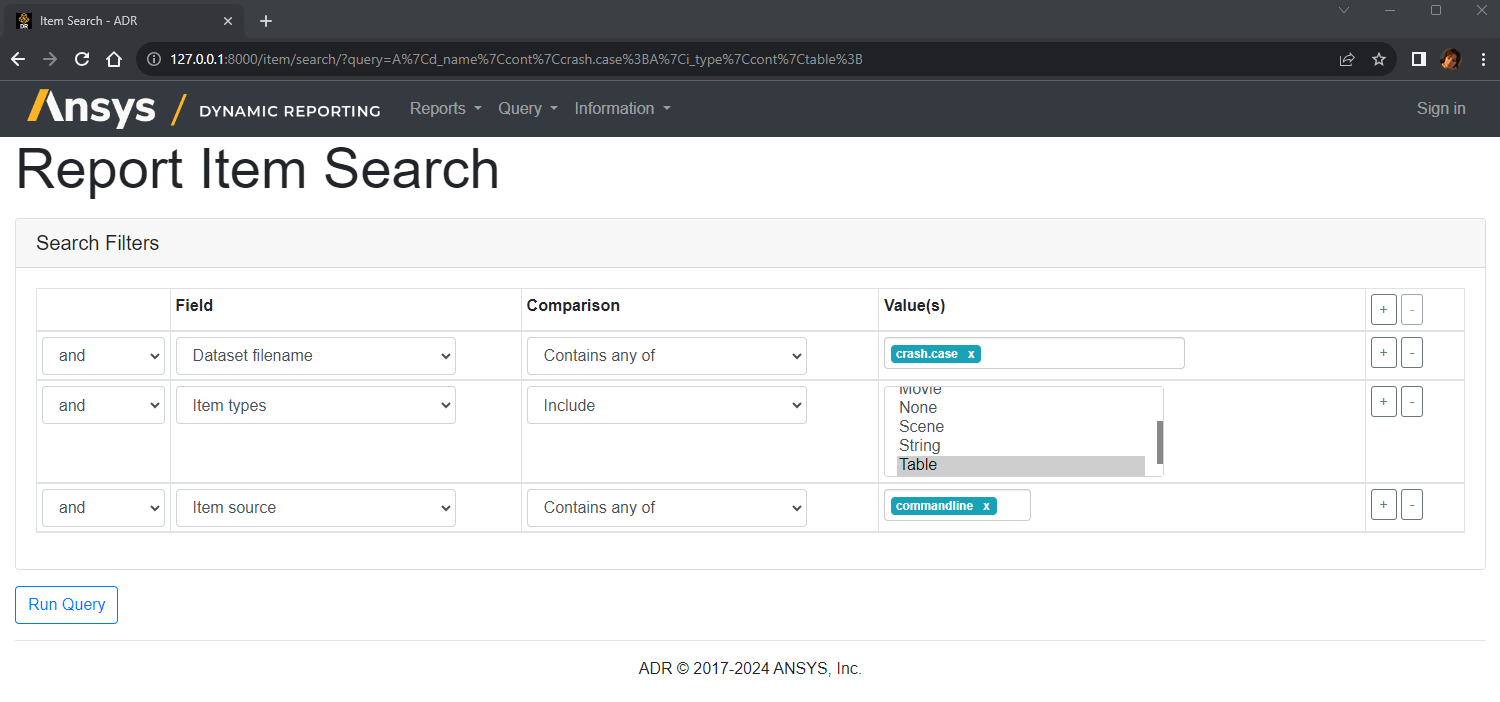Run the query
Screen dimensions: 1500x702
[66, 605]
